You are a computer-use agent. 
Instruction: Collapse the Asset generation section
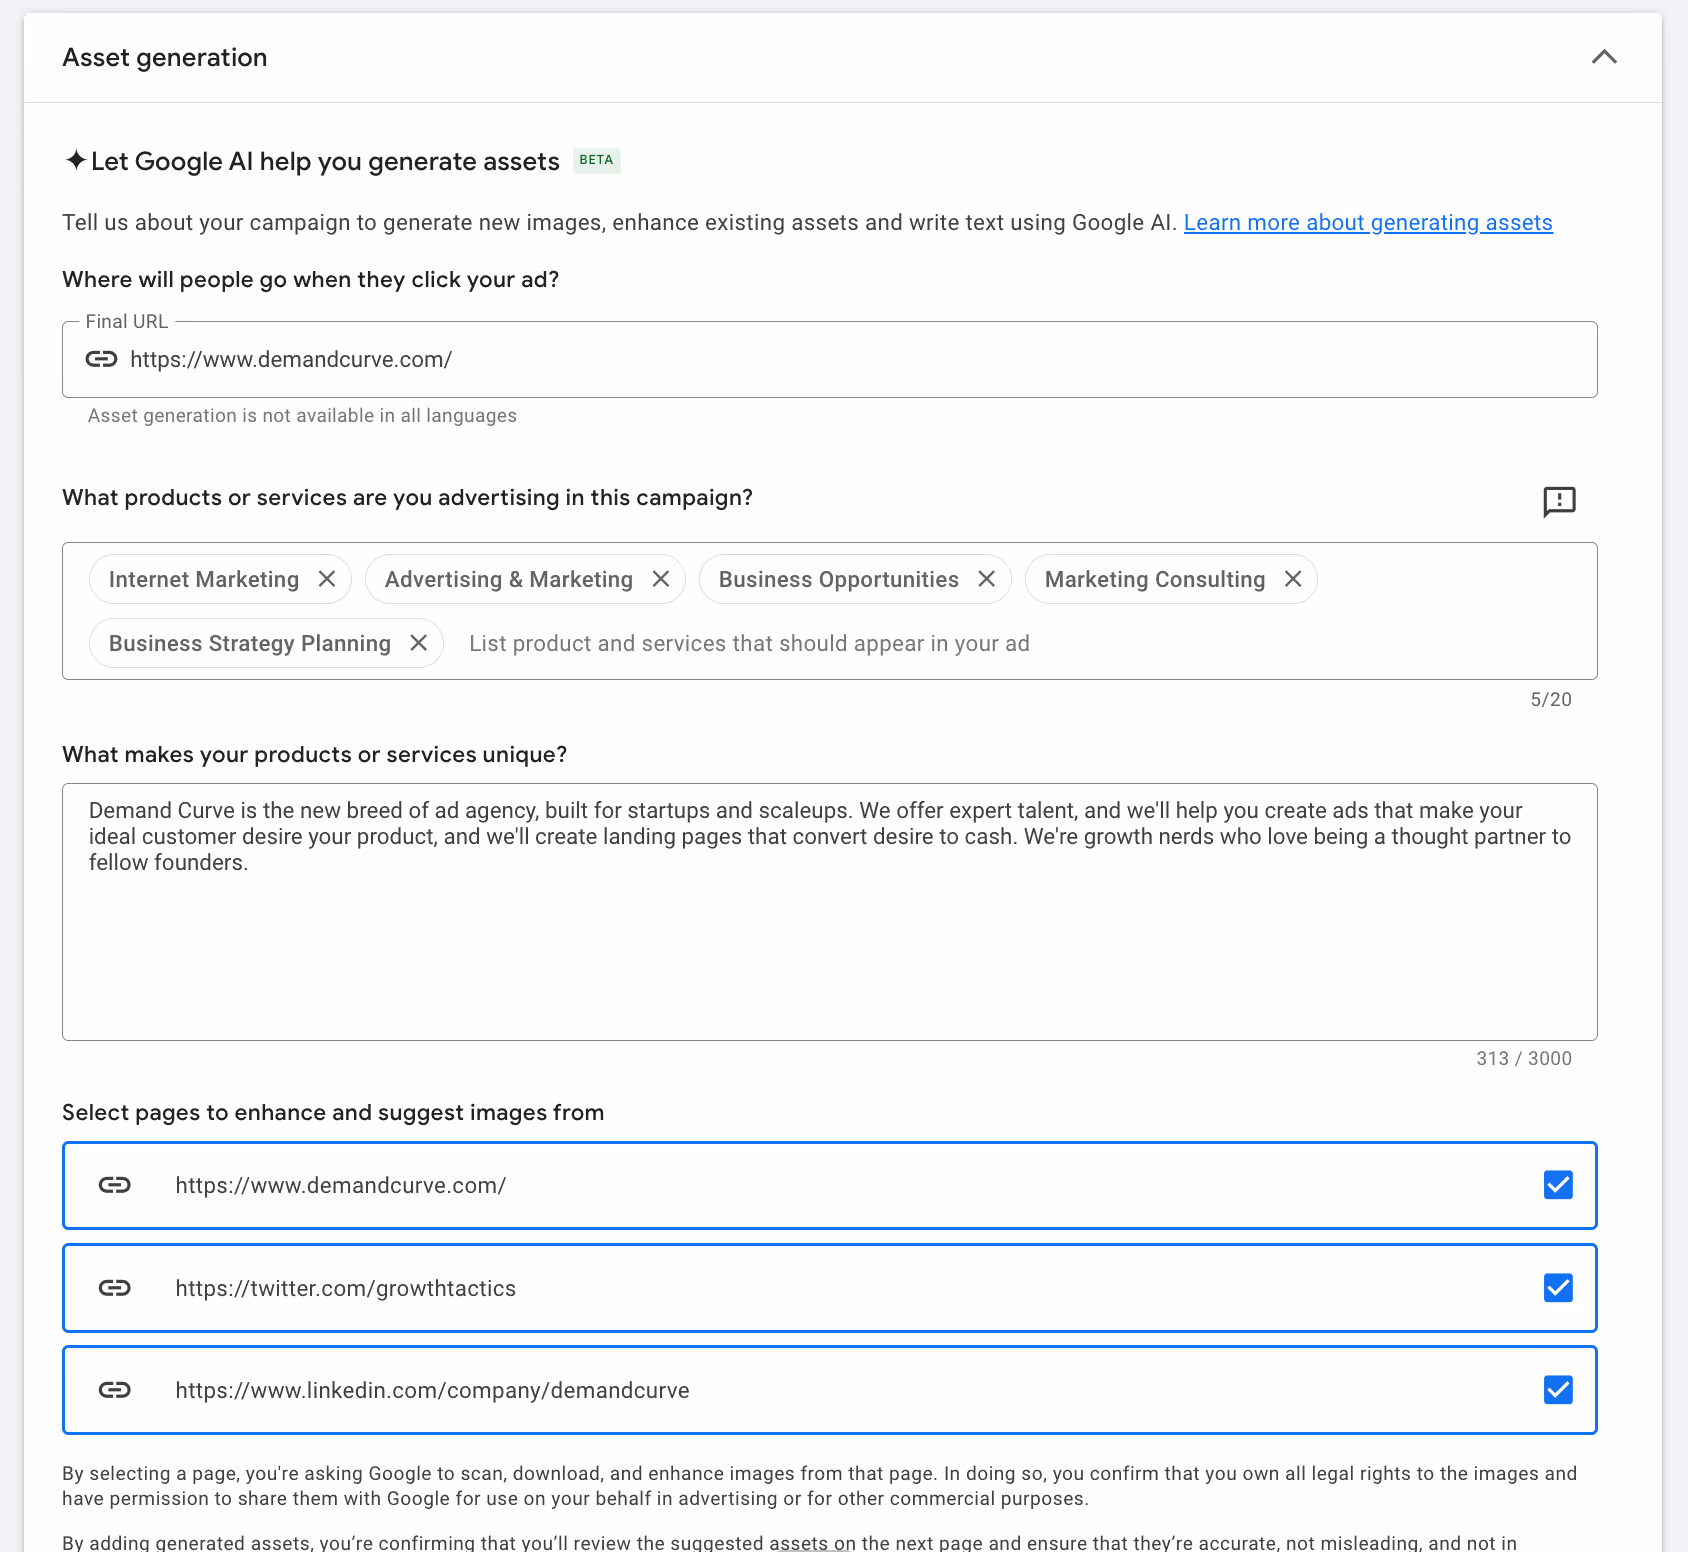1604,57
